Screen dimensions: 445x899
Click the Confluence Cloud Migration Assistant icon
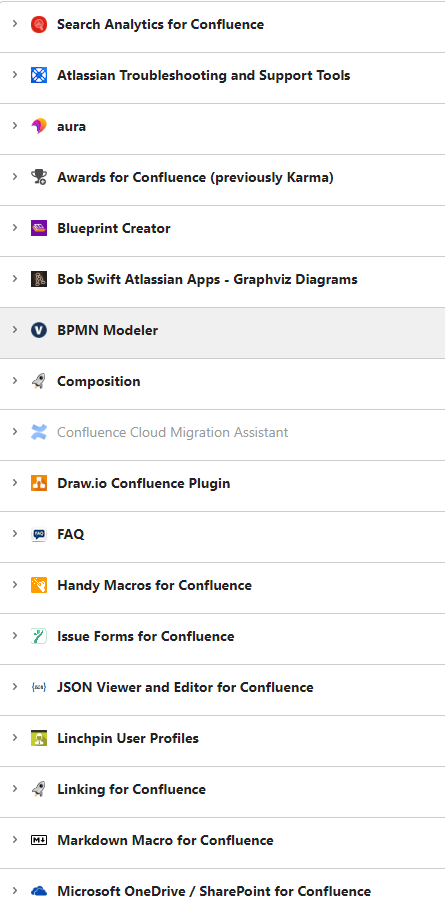[x=38, y=432]
